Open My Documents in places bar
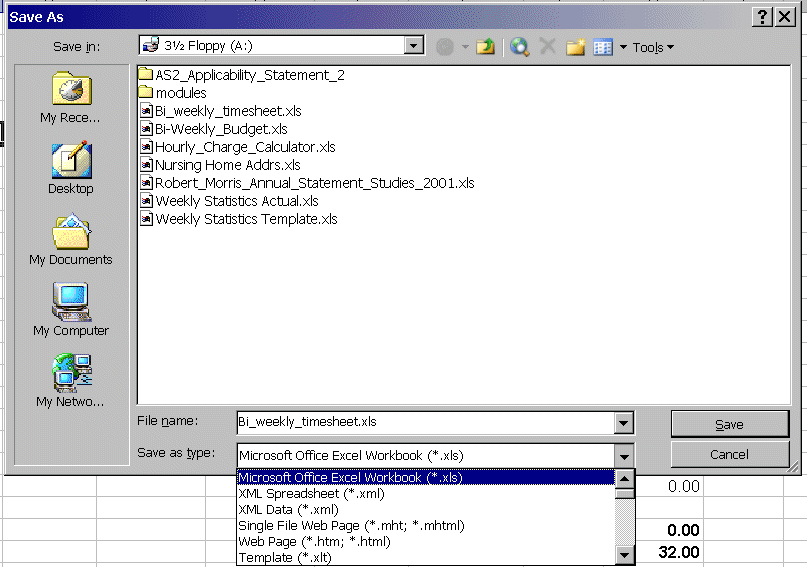 coord(70,240)
